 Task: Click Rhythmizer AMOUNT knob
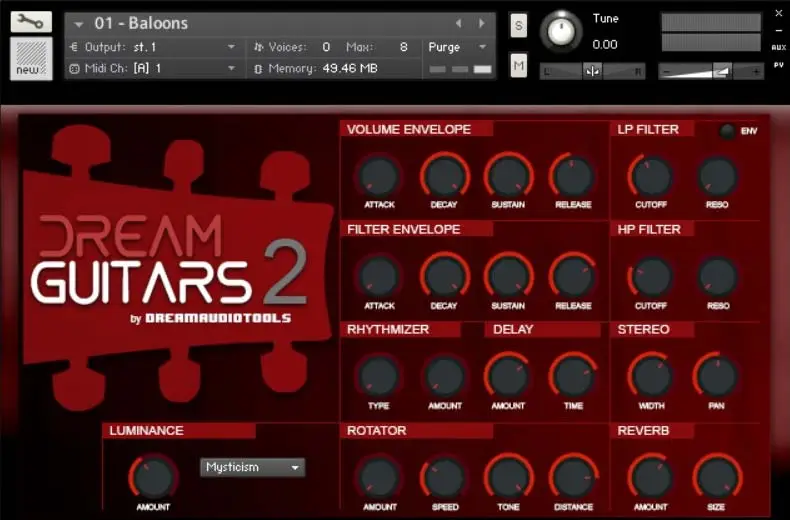[x=444, y=376]
